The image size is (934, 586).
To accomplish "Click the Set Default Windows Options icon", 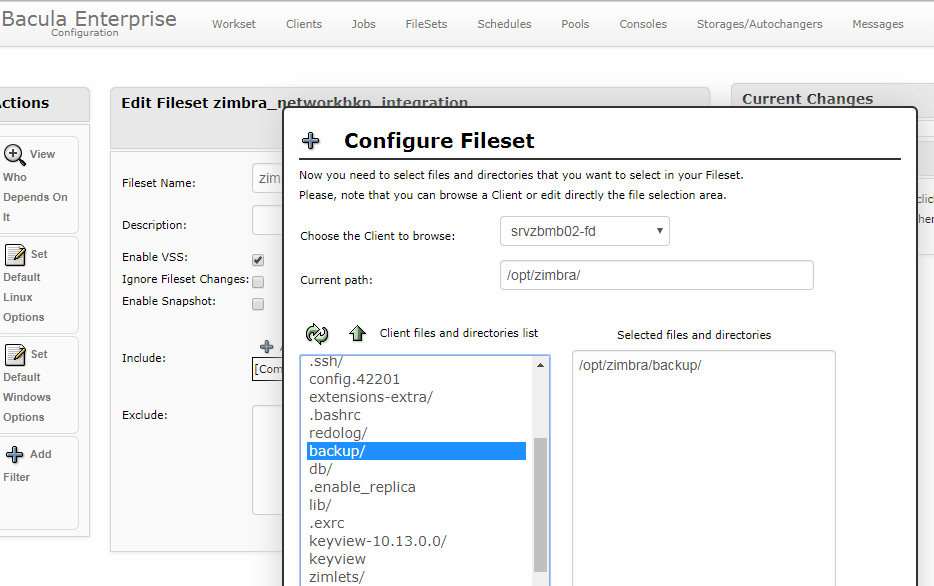I will pos(15,355).
